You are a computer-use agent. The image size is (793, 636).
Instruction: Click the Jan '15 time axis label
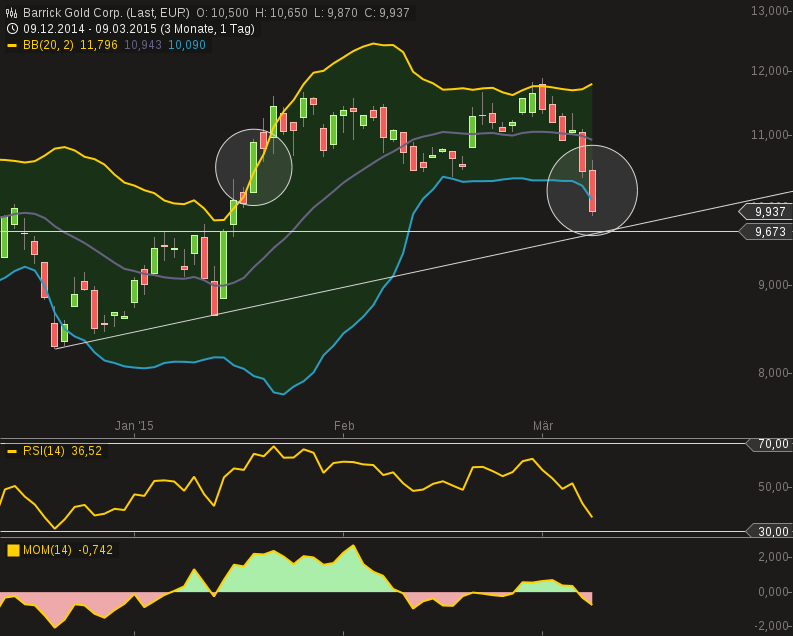[x=134, y=426]
